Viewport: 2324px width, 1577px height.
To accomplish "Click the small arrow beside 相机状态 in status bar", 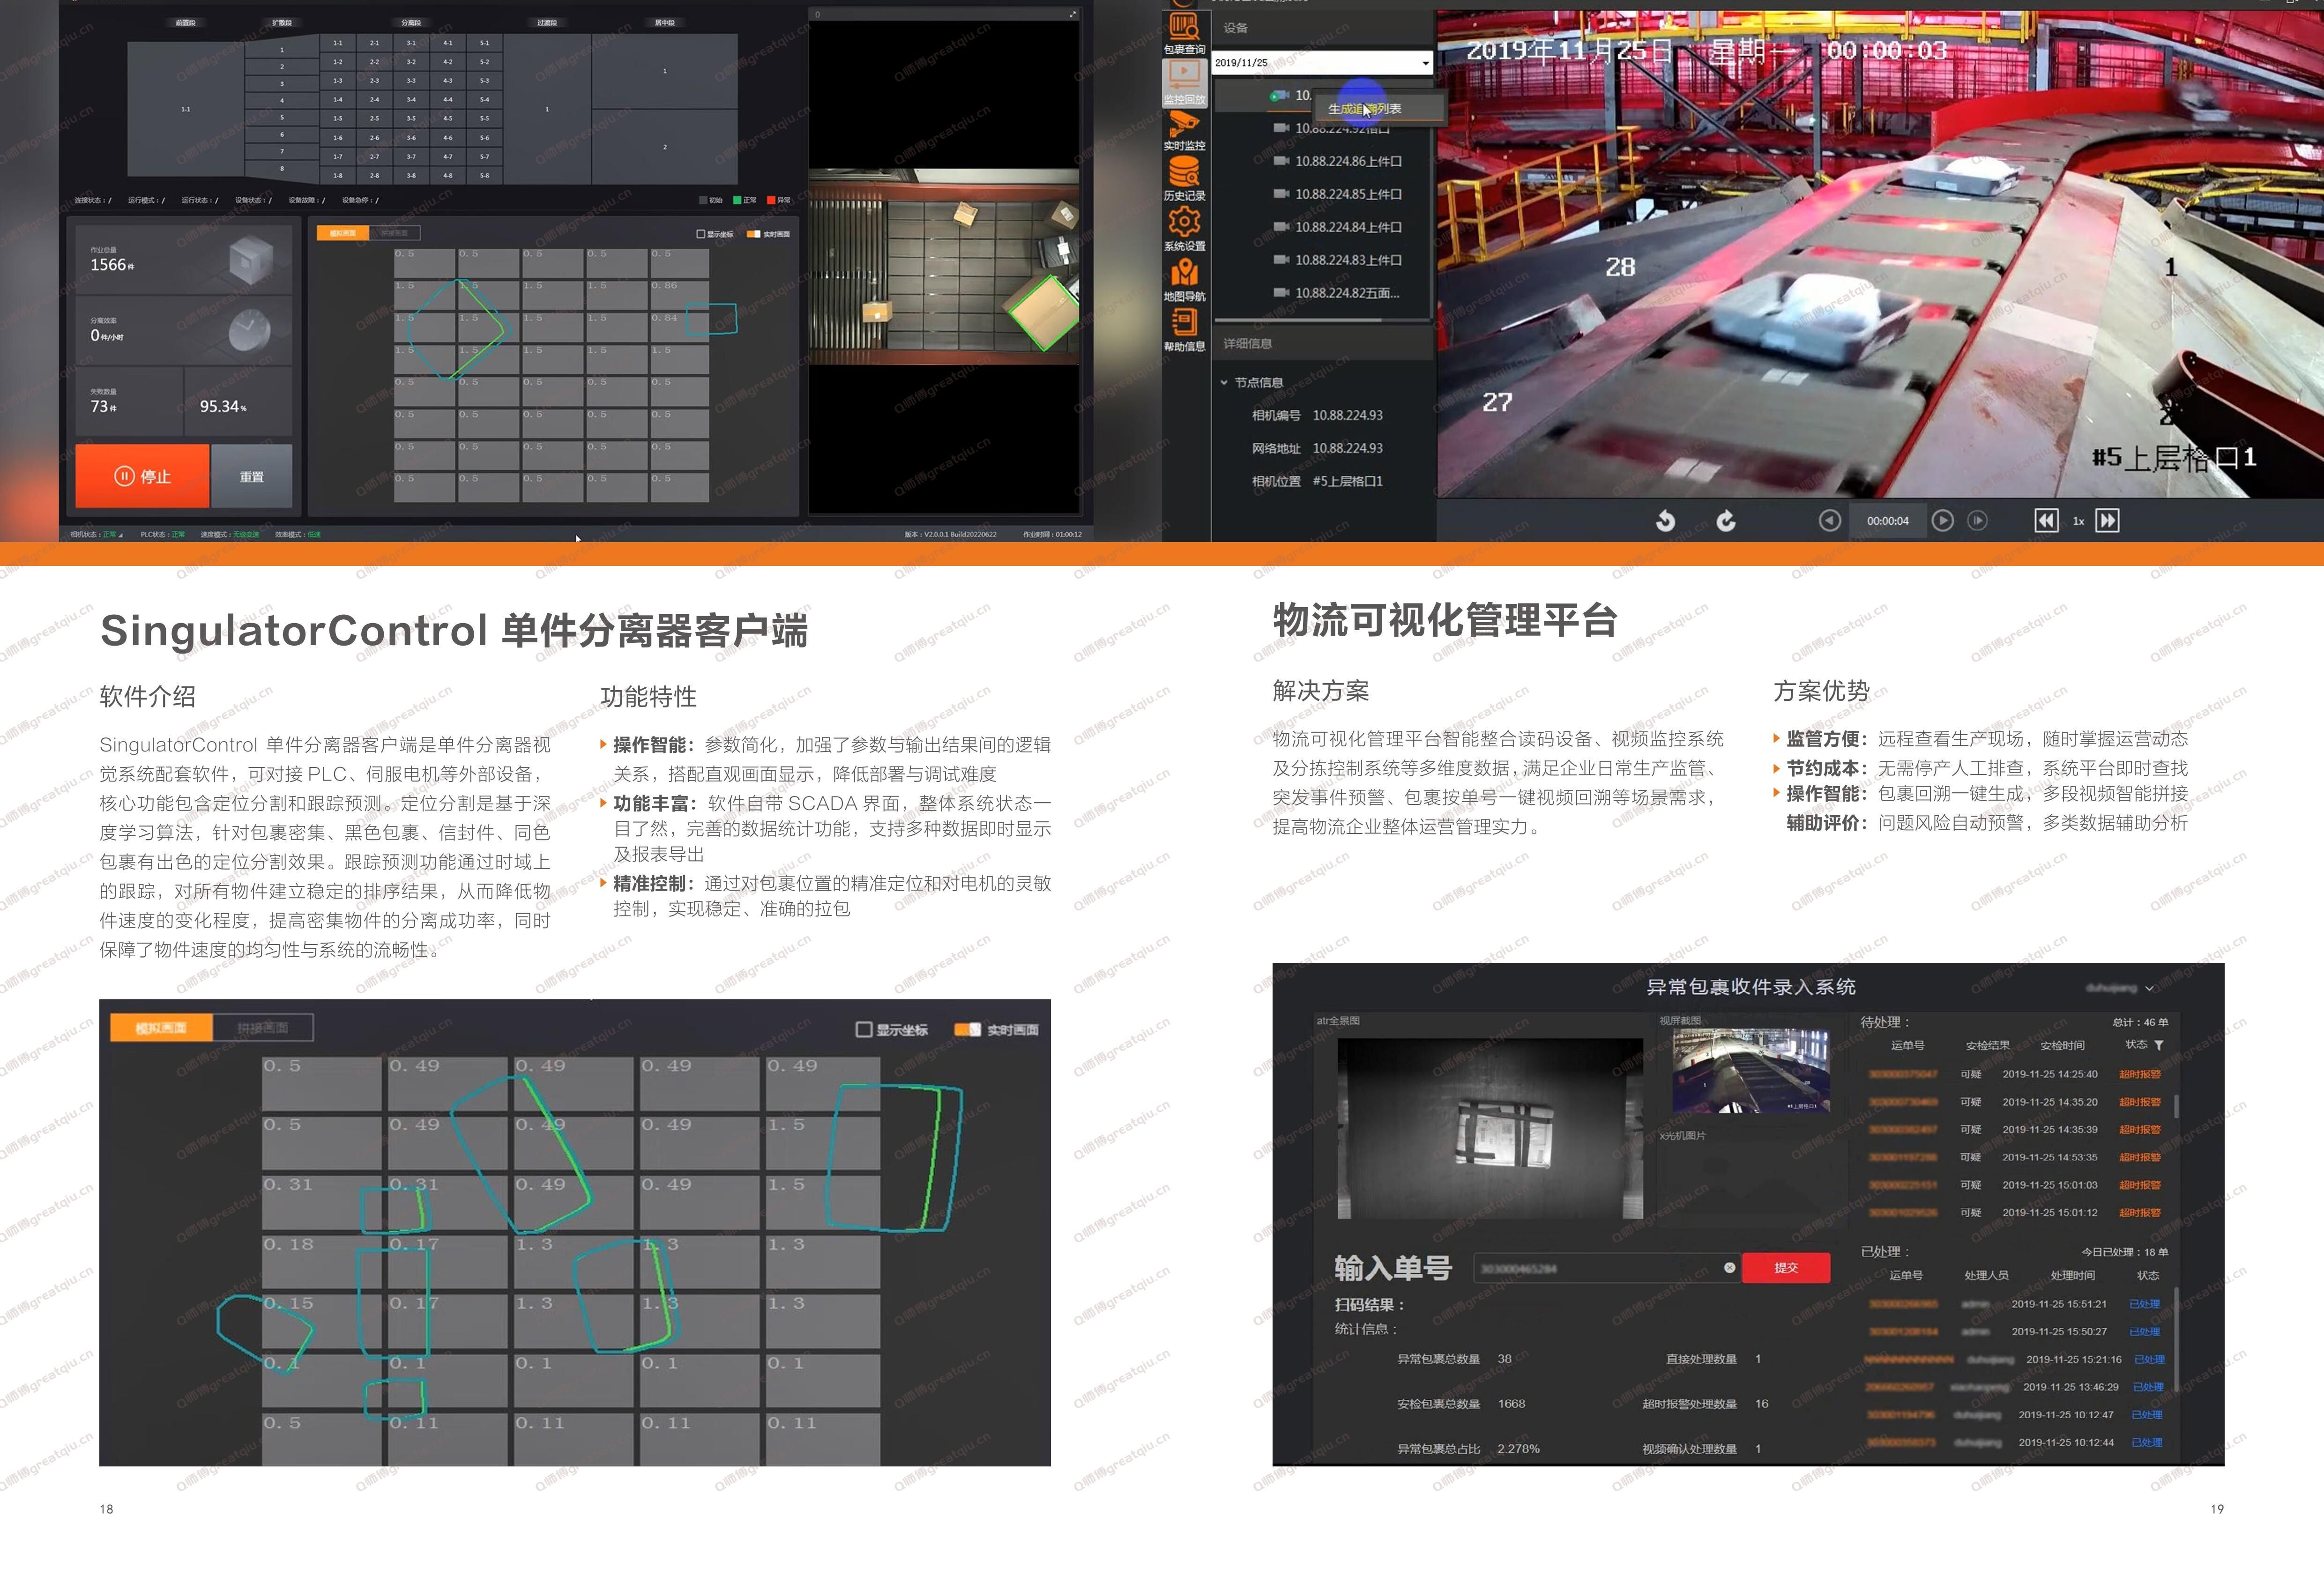I will (x=120, y=535).
